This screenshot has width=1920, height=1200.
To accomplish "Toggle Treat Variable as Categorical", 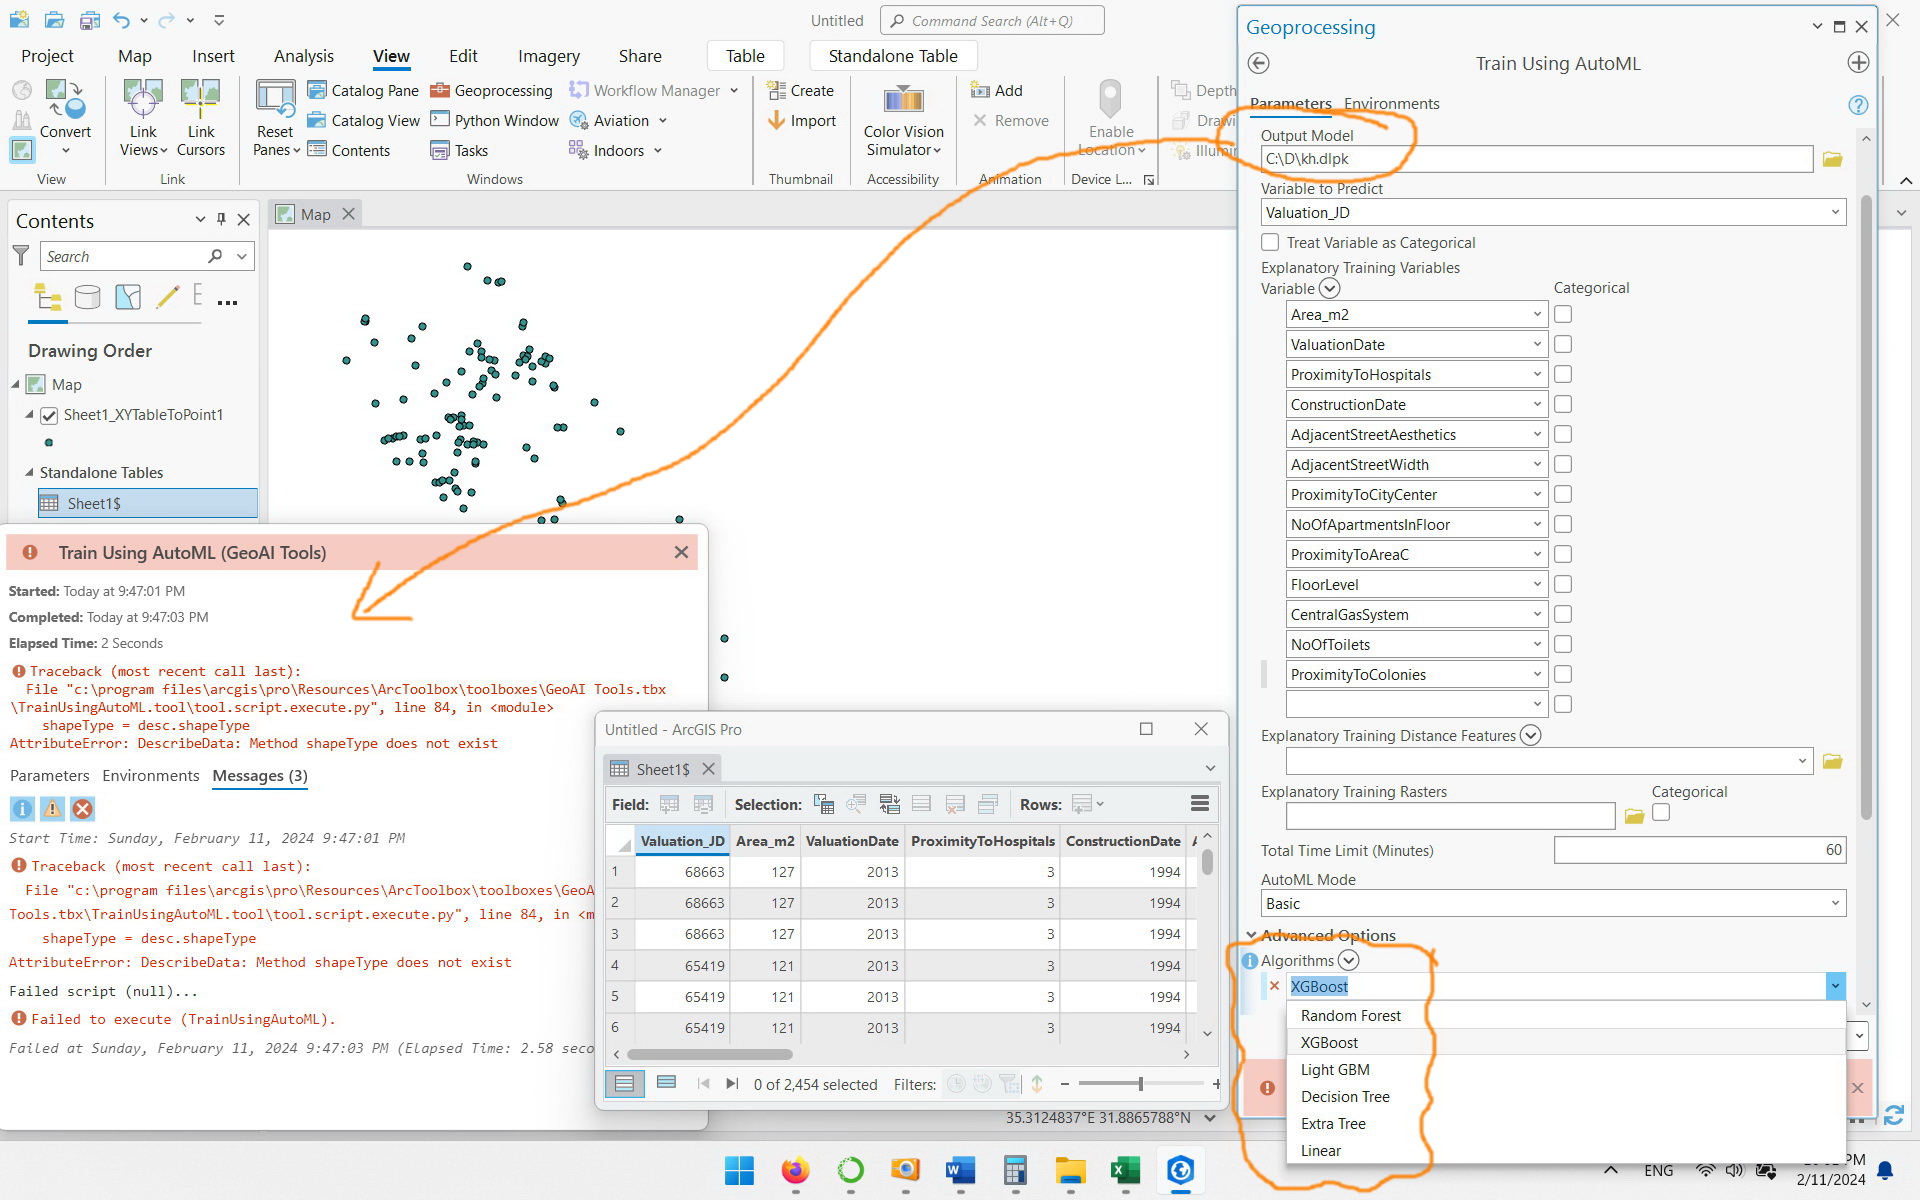I will point(1270,242).
